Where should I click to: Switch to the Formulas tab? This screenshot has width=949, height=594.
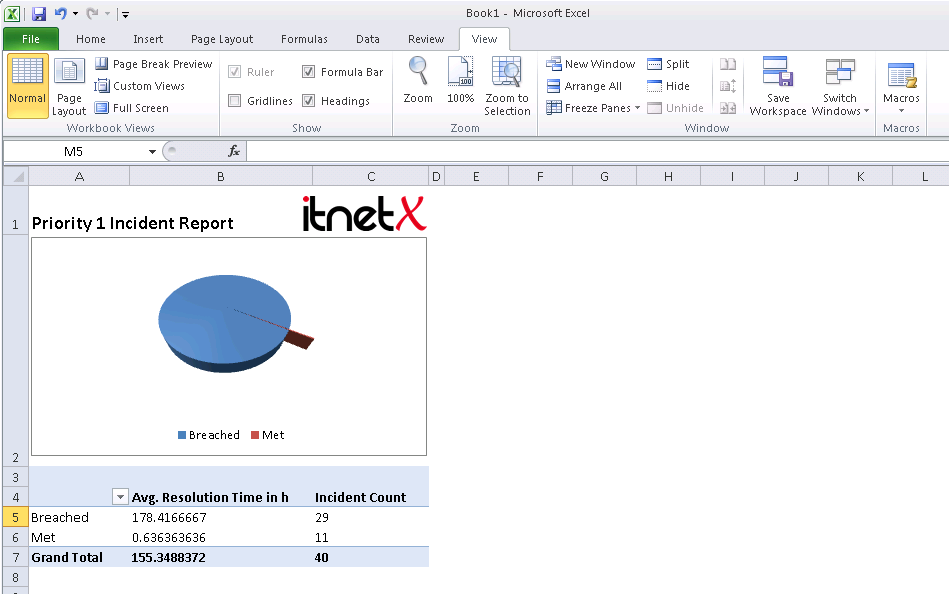pyautogui.click(x=304, y=39)
